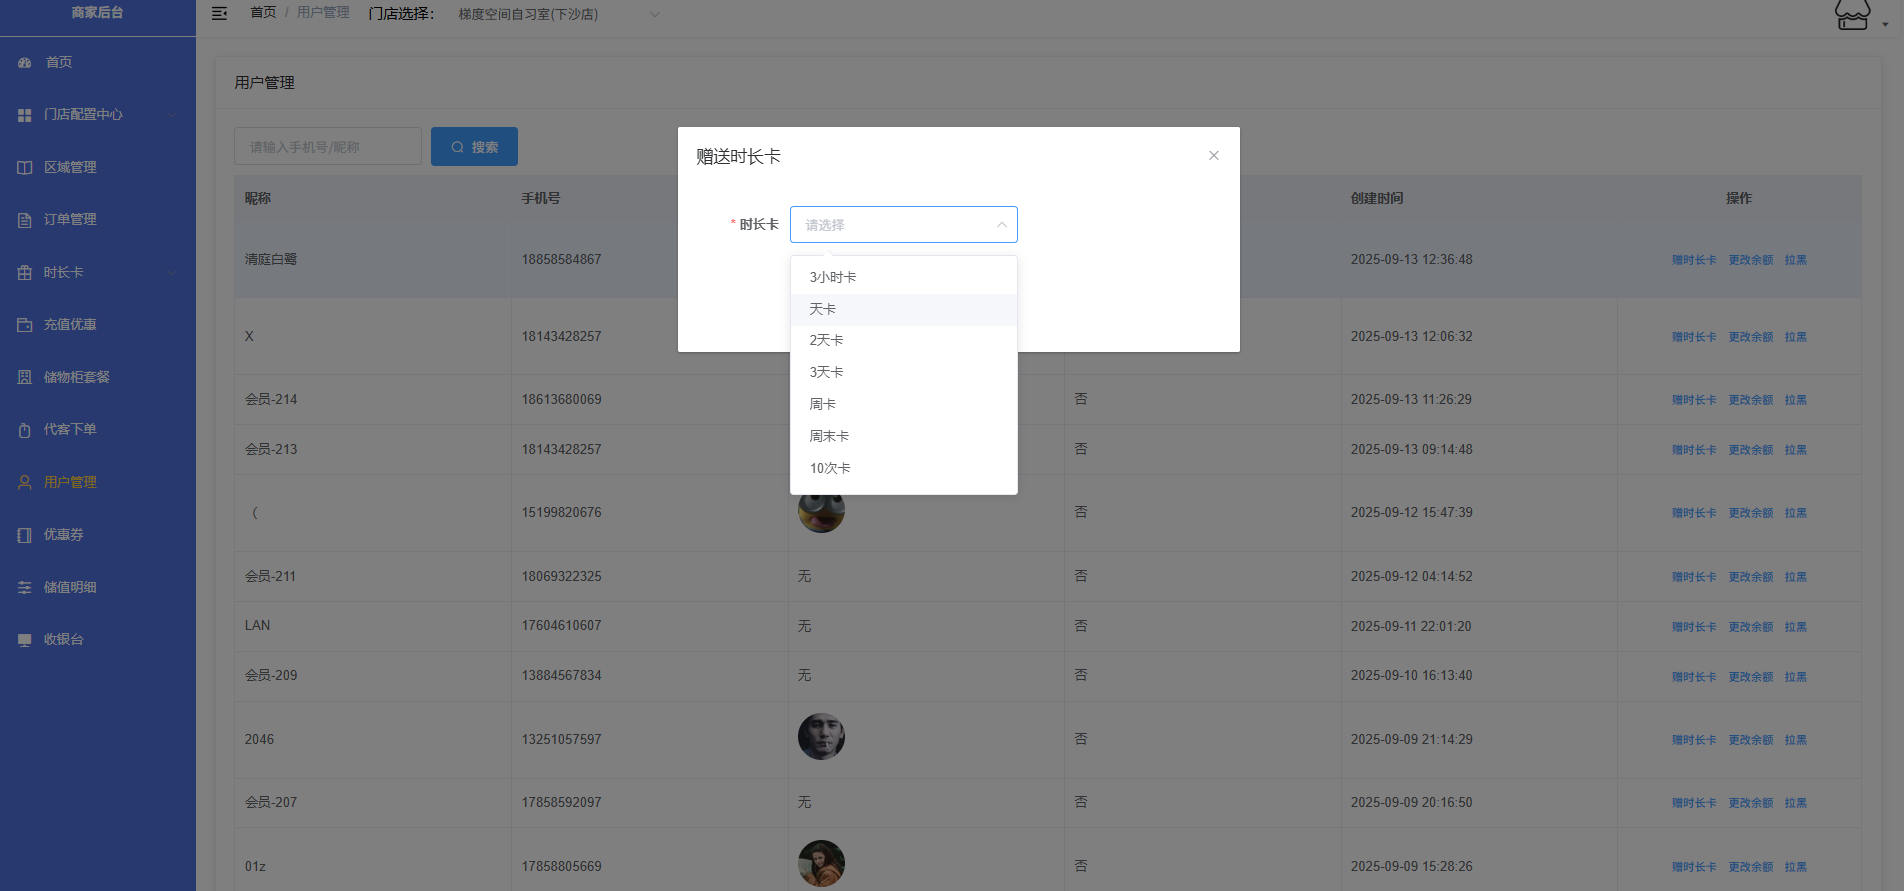Screen dimensions: 1904x891
Task: Click the 订单管理 document icon
Action: (x=25, y=220)
